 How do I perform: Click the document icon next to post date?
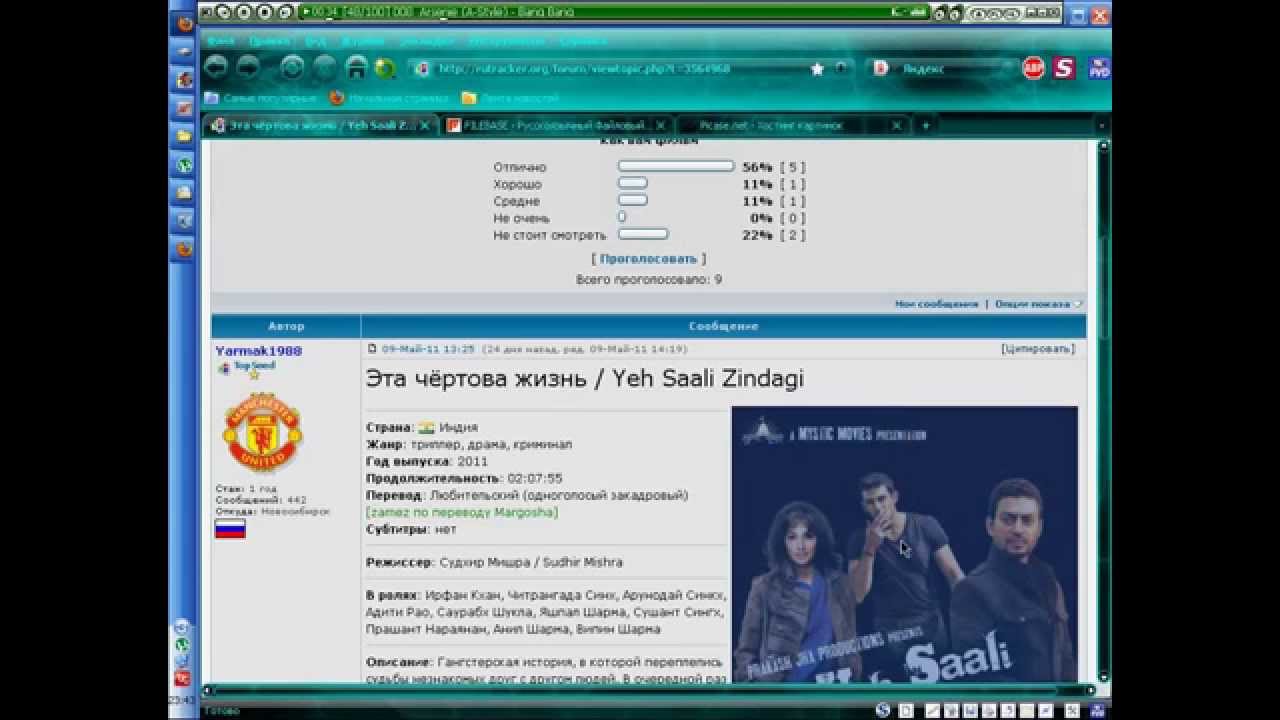point(373,349)
